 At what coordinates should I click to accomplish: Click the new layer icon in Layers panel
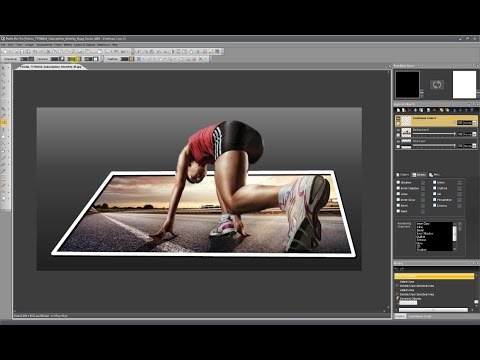pos(398,110)
